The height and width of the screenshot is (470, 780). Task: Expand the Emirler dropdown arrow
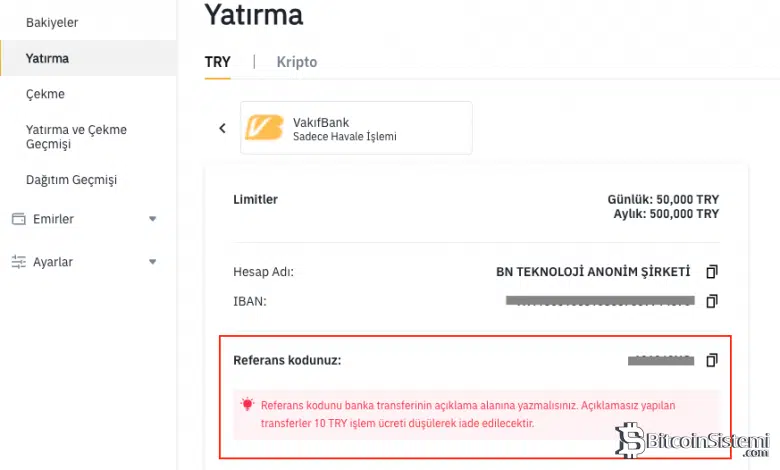(x=153, y=219)
